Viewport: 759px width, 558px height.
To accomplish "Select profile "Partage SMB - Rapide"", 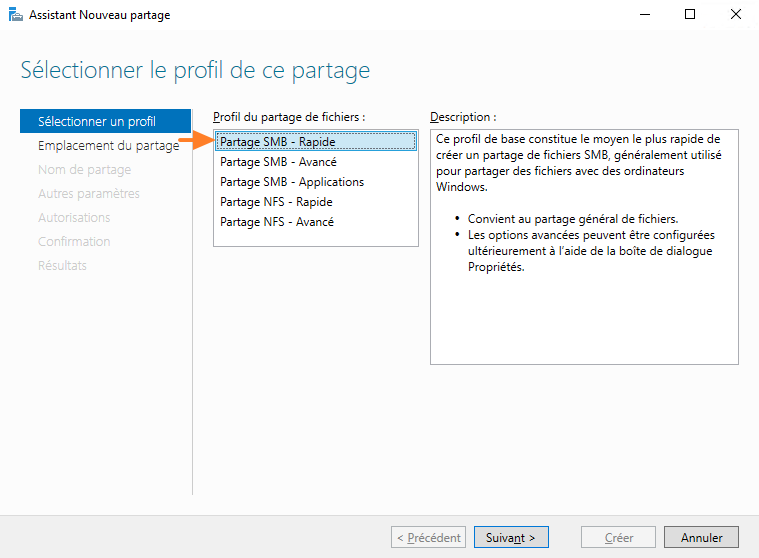I will point(316,142).
